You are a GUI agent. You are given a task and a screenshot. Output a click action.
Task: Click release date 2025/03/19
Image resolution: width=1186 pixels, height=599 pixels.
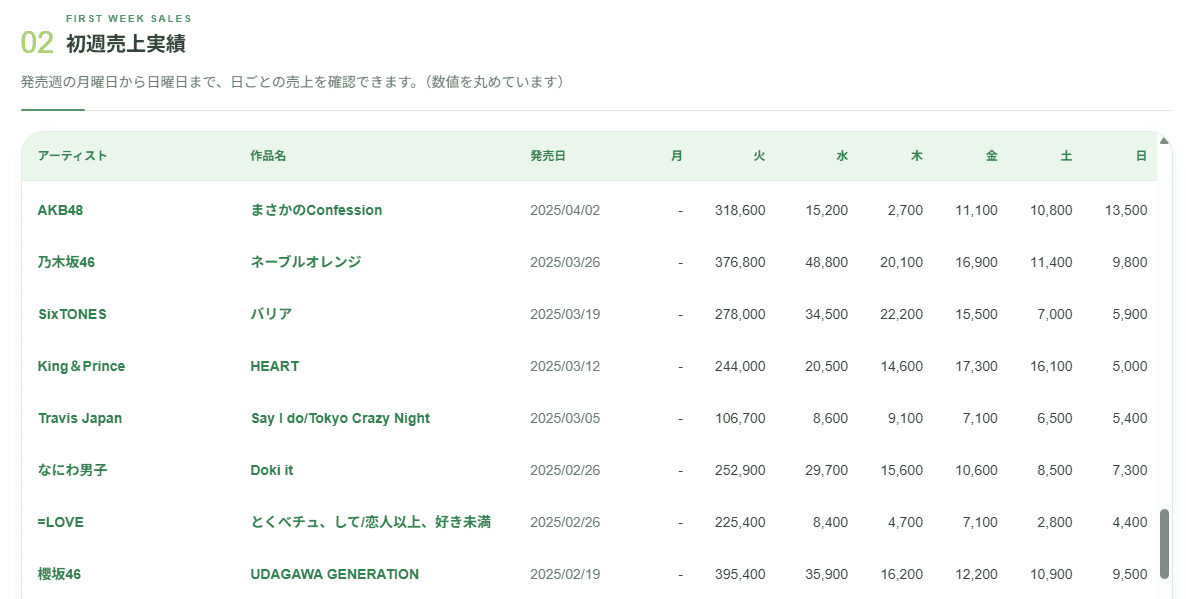(x=565, y=314)
